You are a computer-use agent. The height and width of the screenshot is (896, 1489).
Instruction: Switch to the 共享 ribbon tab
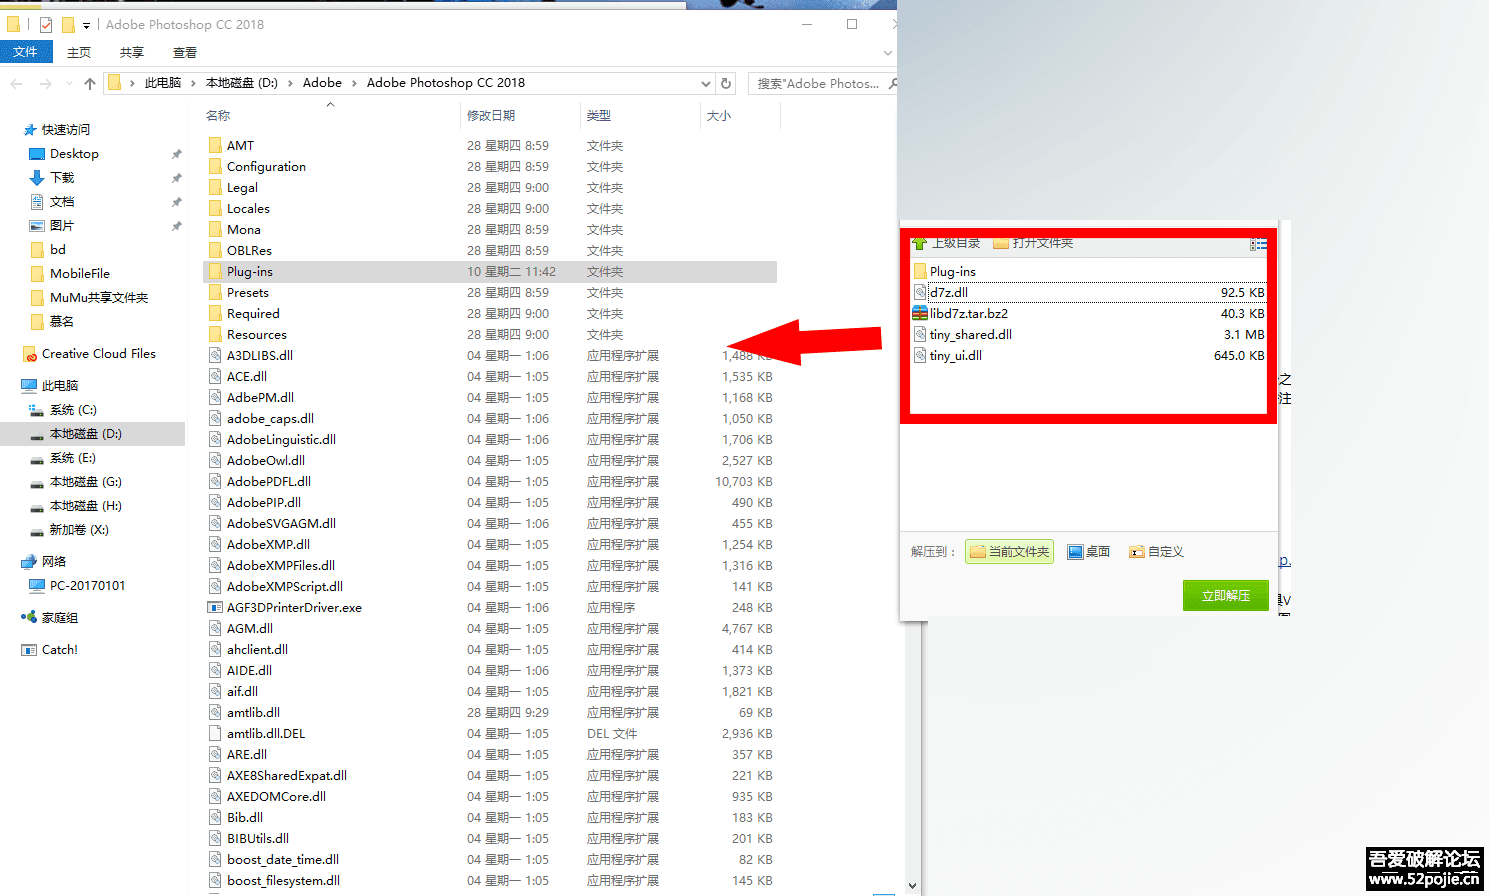tap(131, 53)
